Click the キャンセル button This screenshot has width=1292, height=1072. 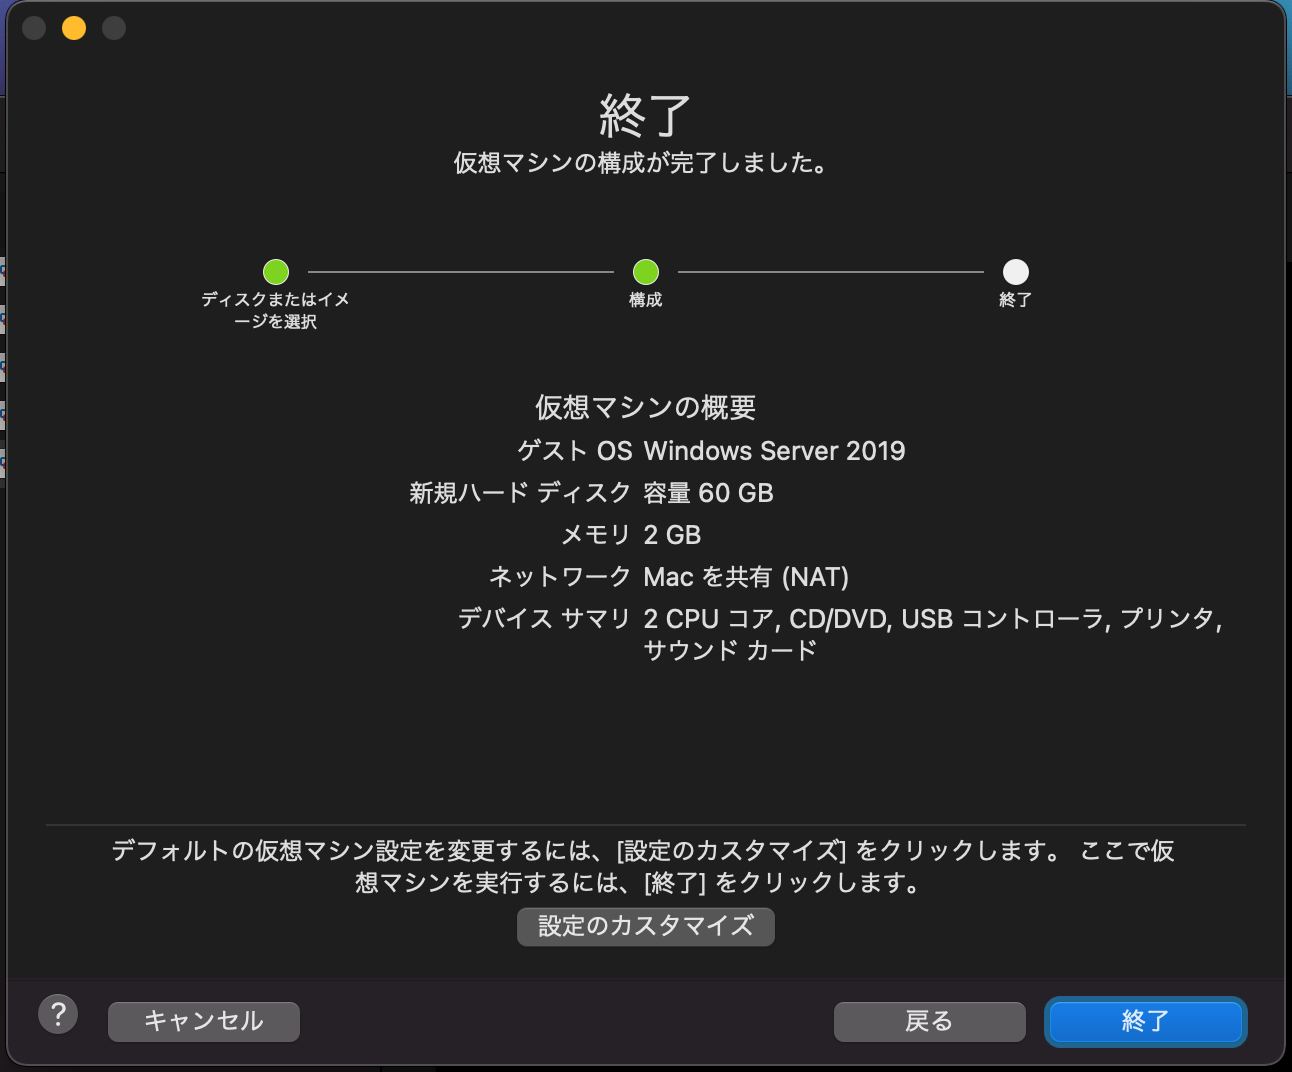204,1021
